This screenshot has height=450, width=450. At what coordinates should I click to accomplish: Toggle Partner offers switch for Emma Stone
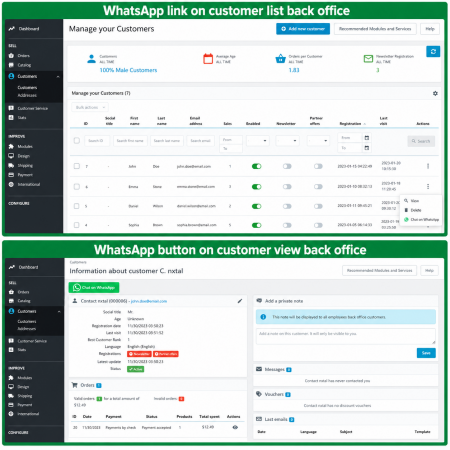pos(318,187)
